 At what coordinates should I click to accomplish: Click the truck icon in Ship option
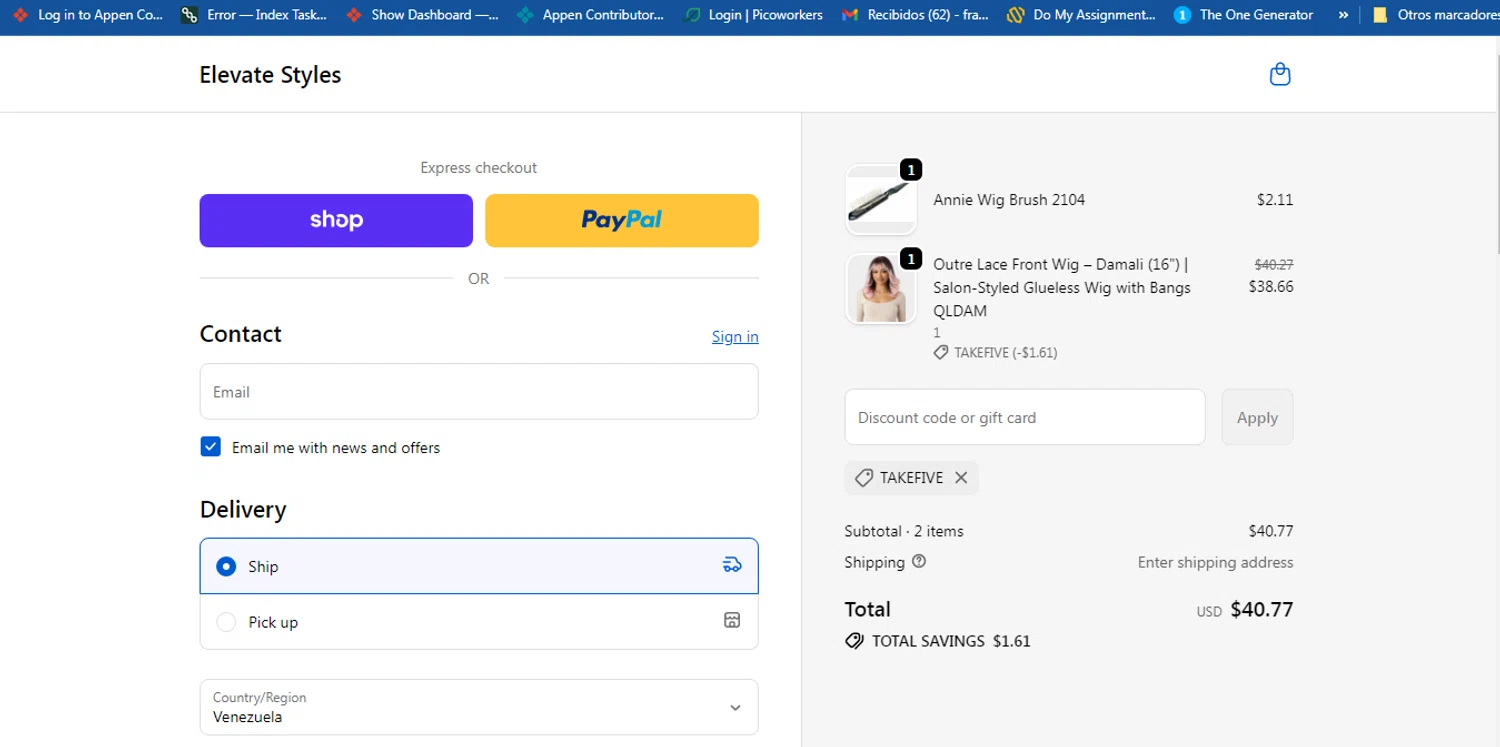click(x=732, y=565)
